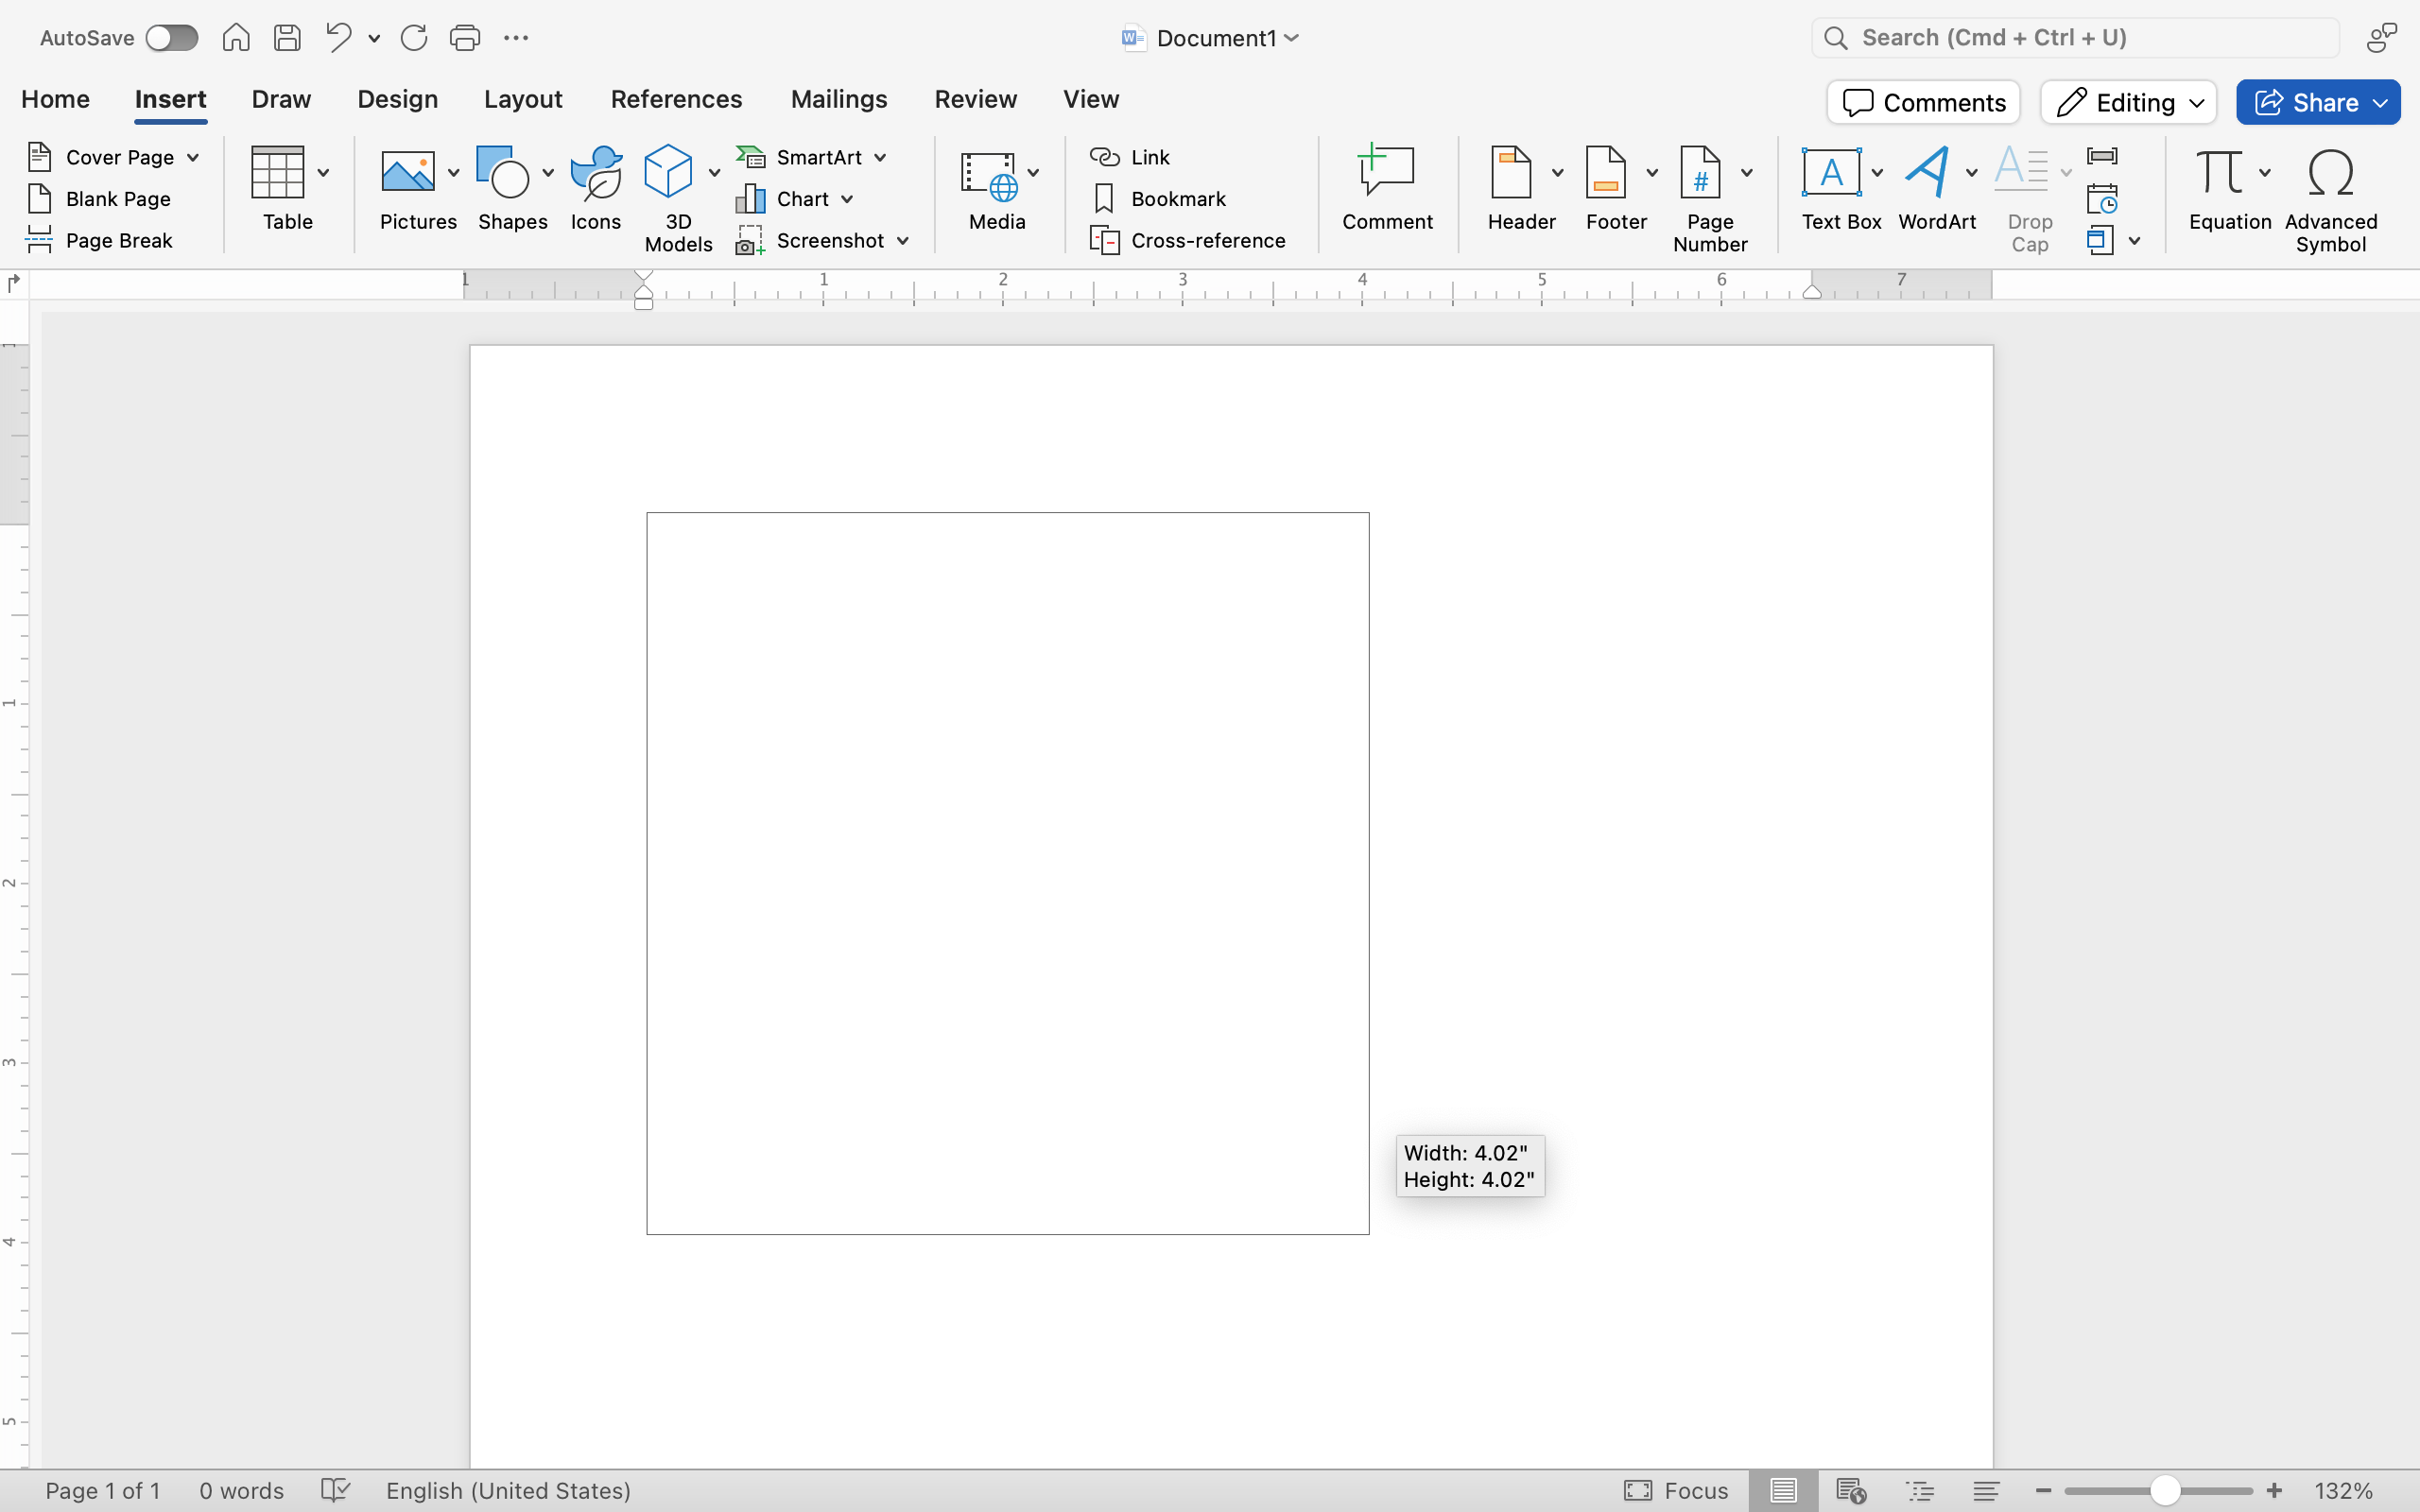
Task: Enable Focus mode
Action: click(1676, 1490)
